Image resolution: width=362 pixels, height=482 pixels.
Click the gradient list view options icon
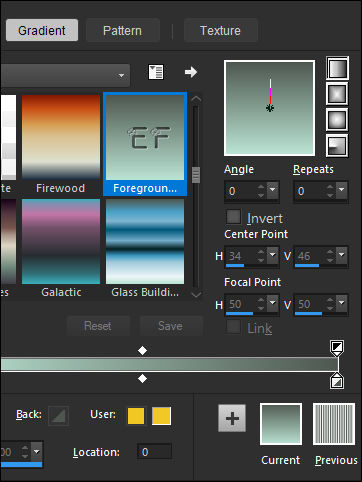pyautogui.click(x=156, y=72)
